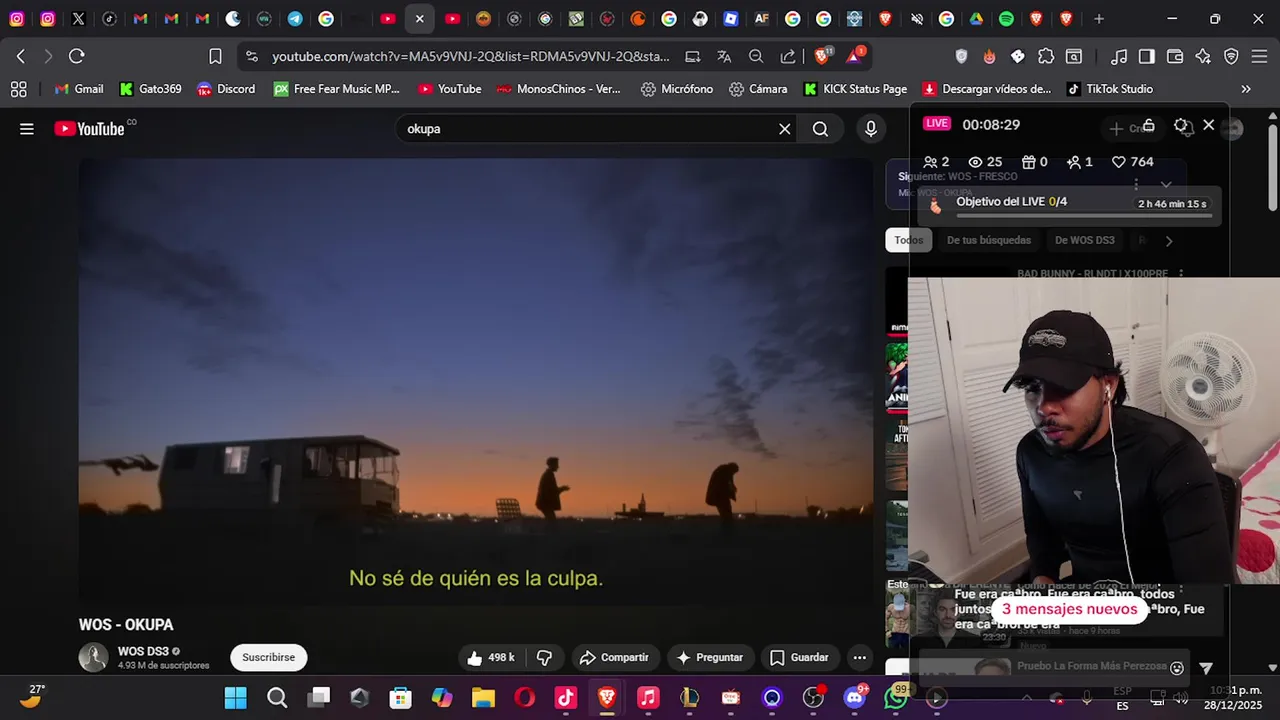
Task: Start voice search with the microphone
Action: click(x=871, y=129)
